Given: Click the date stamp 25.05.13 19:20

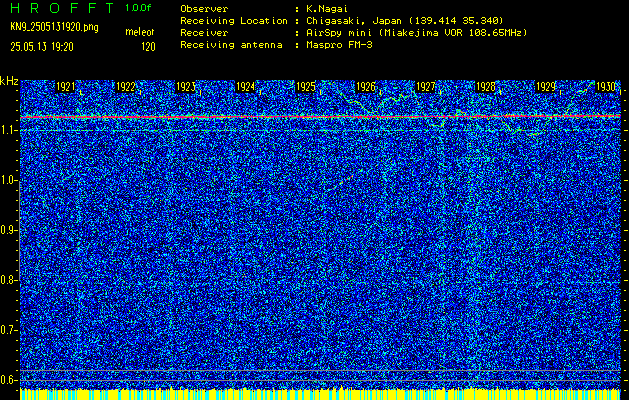Looking at the screenshot, I should (x=42, y=47).
